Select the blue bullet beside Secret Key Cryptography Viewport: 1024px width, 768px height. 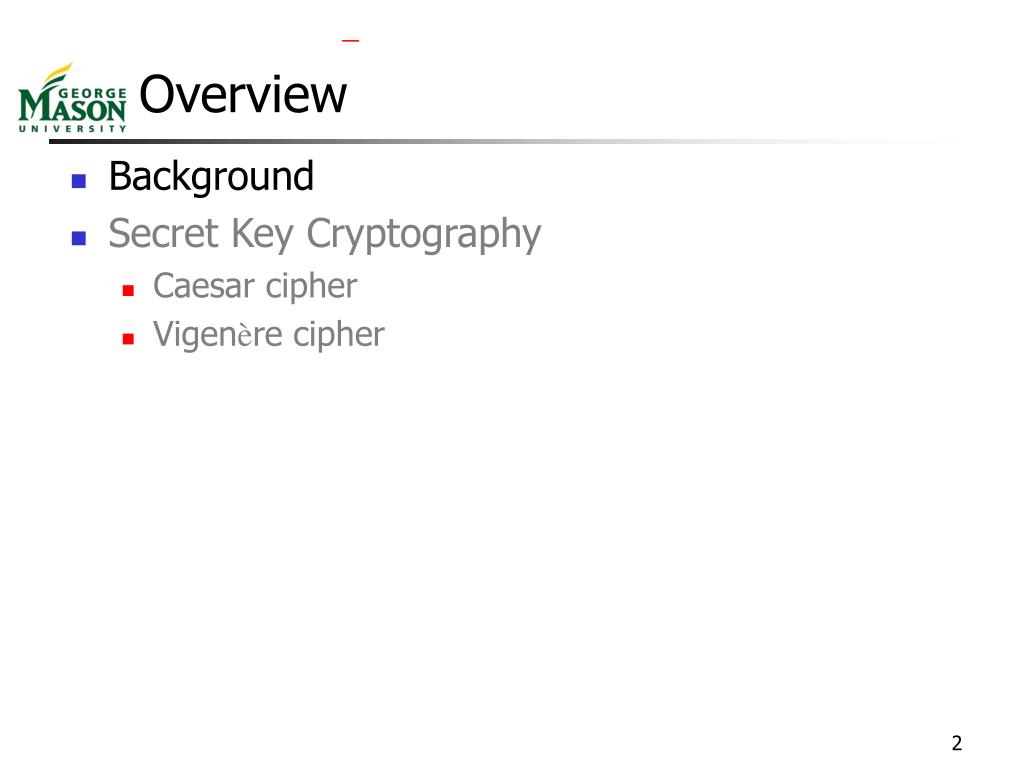tap(79, 238)
